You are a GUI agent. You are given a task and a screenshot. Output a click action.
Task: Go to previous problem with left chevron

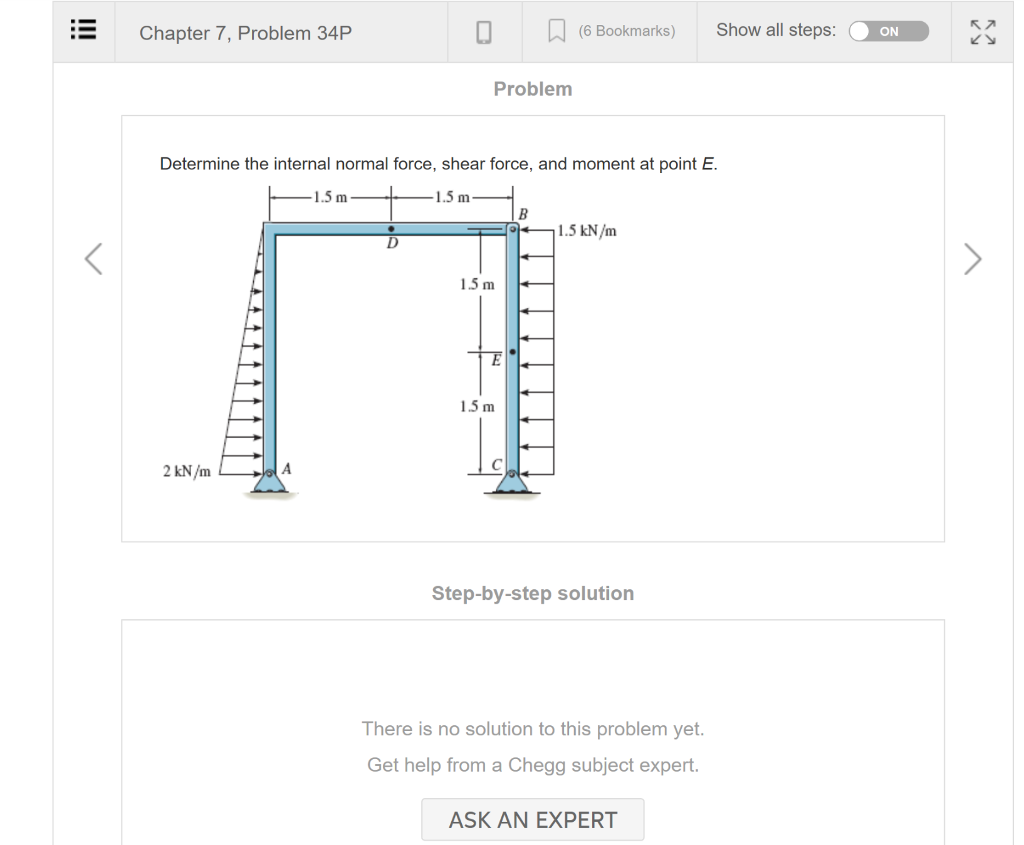(x=91, y=258)
